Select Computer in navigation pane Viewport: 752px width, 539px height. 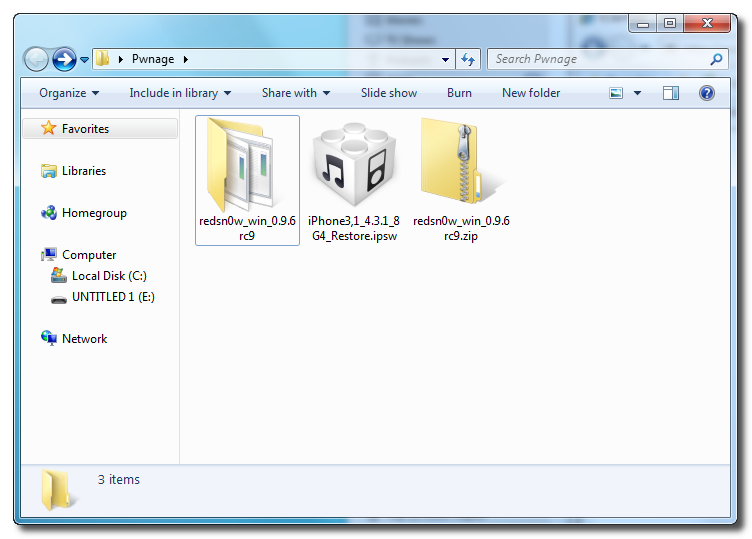[x=89, y=255]
